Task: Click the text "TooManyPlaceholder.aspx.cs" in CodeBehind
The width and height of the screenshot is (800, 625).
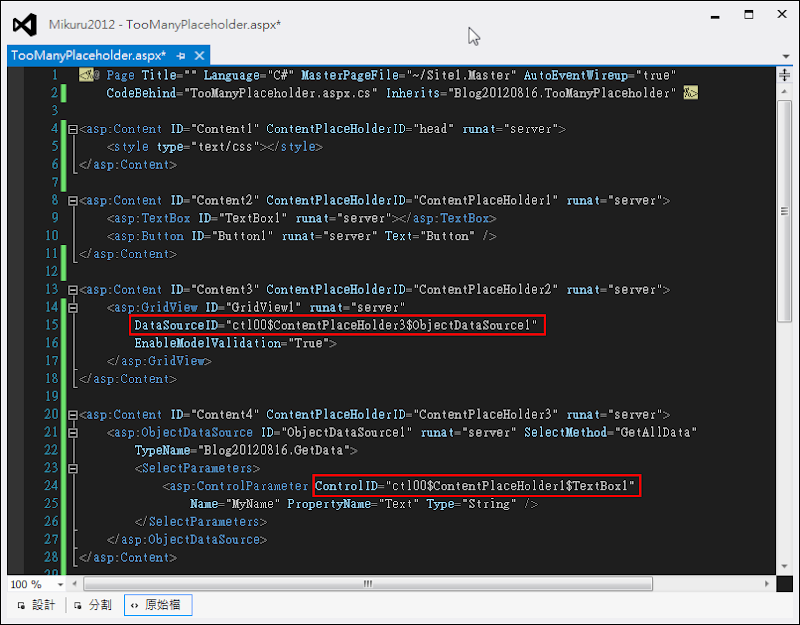Action: point(283,93)
